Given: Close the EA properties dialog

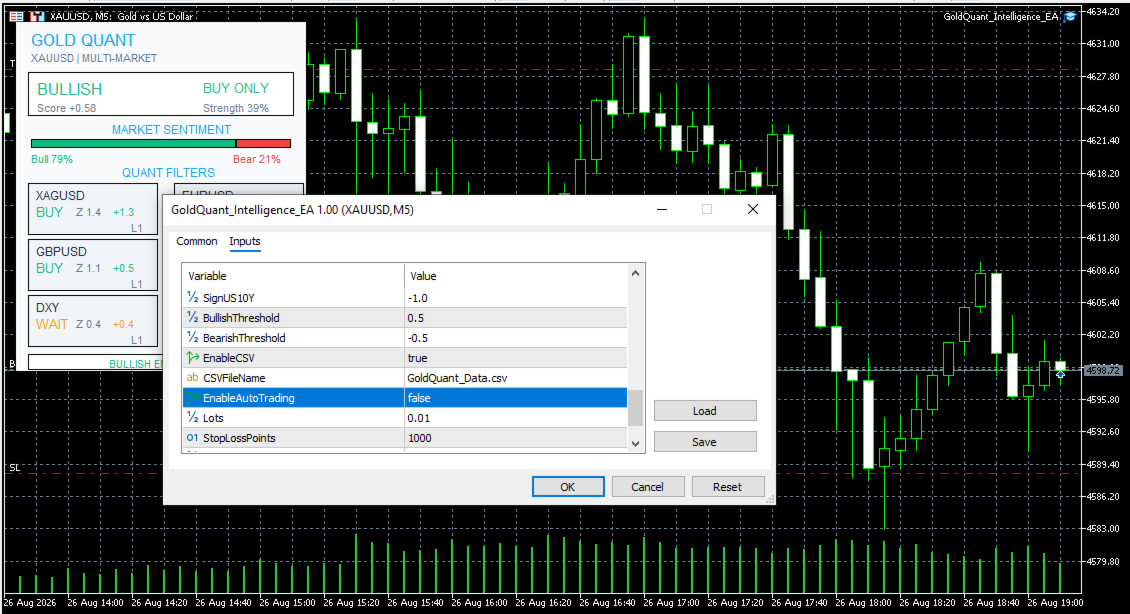Looking at the screenshot, I should pyautogui.click(x=753, y=209).
